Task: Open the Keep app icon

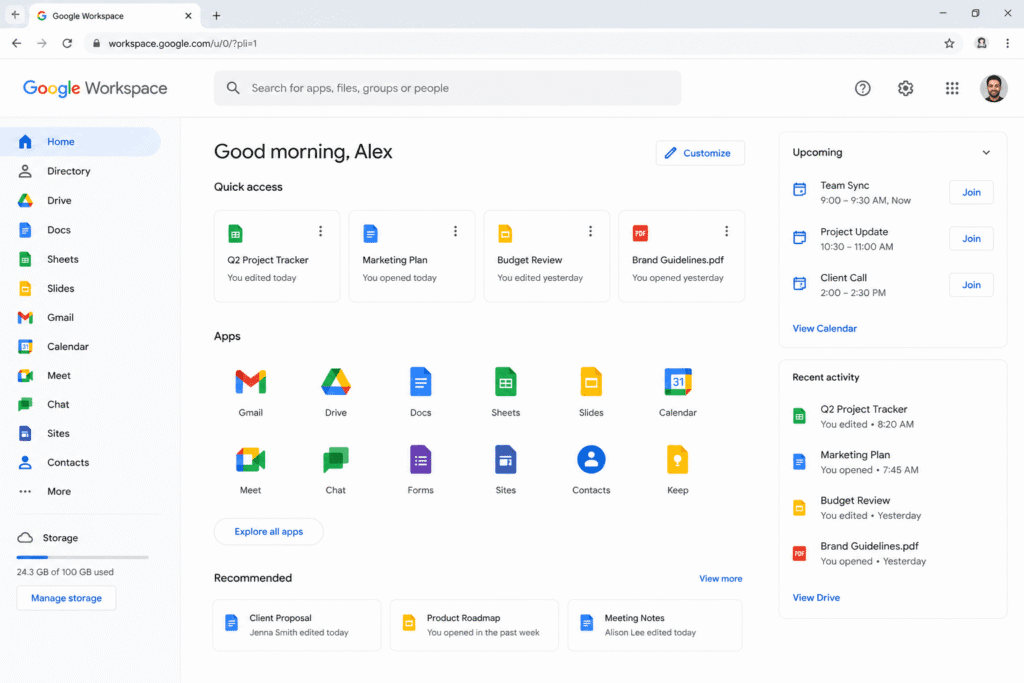Action: [678, 460]
